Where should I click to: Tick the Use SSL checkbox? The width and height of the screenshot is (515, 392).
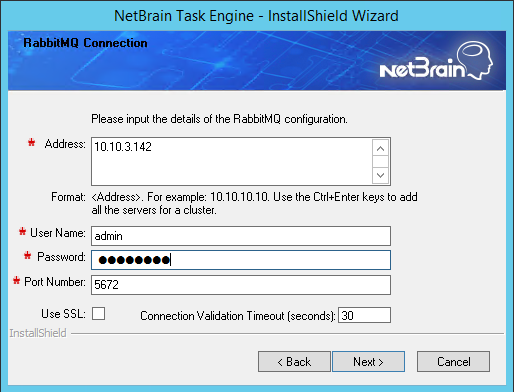[98, 314]
